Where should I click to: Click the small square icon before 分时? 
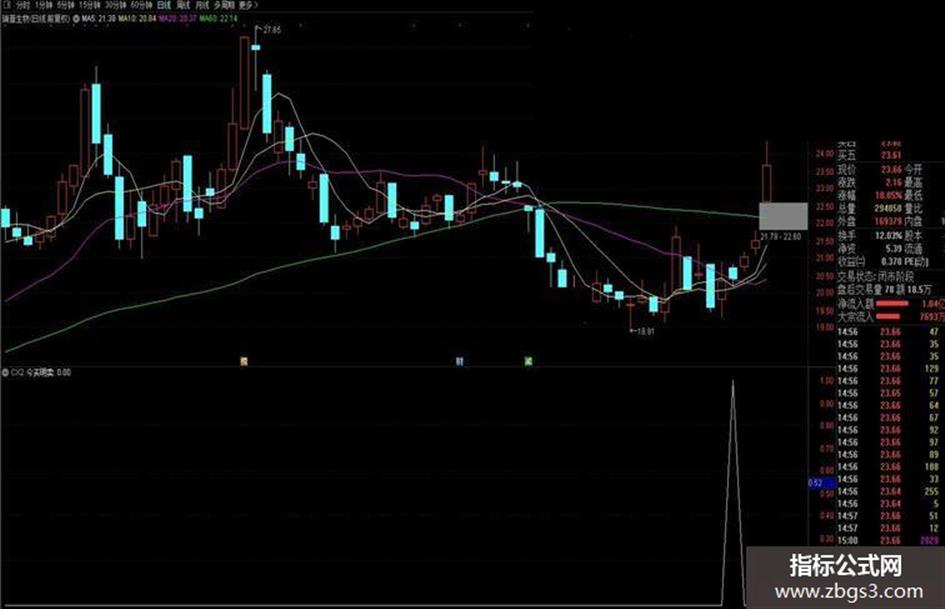click(x=7, y=5)
